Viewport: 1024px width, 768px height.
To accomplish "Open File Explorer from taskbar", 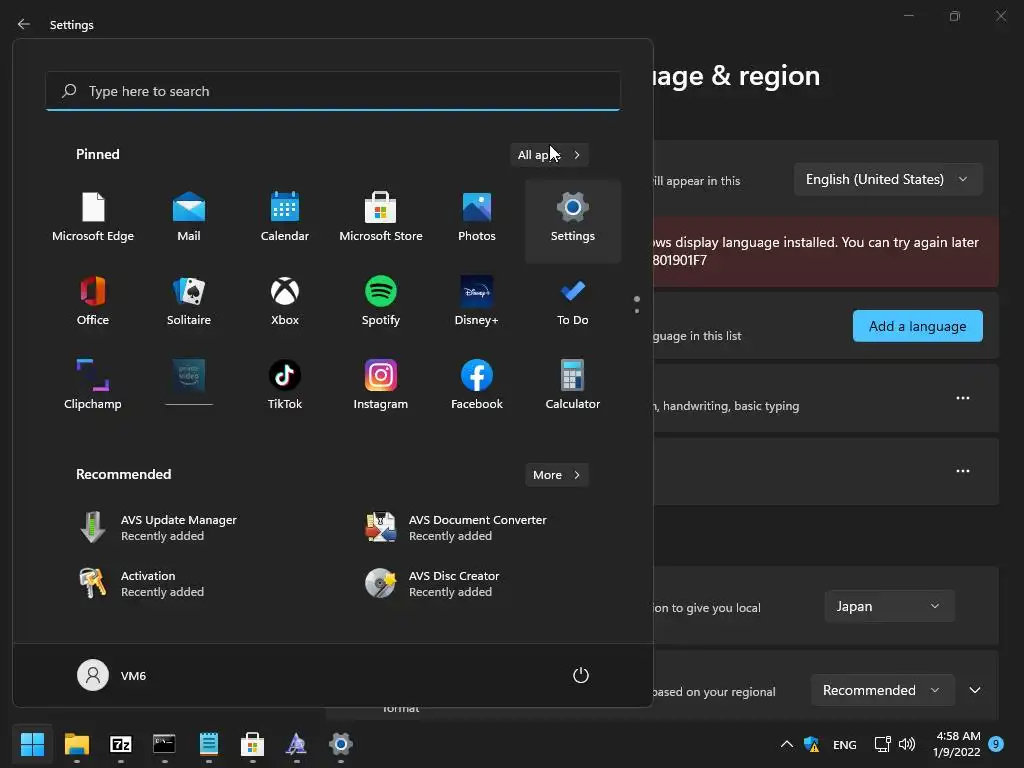I will coord(77,744).
